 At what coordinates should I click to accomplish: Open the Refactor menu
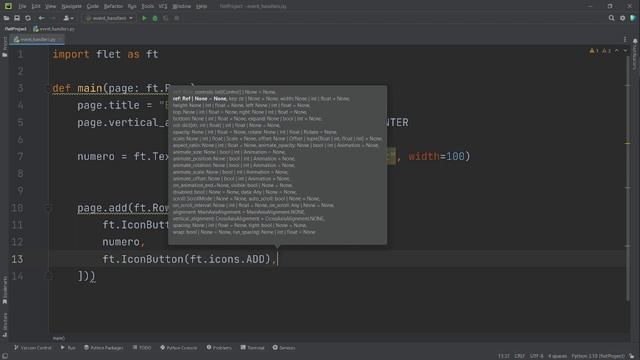(113, 6)
